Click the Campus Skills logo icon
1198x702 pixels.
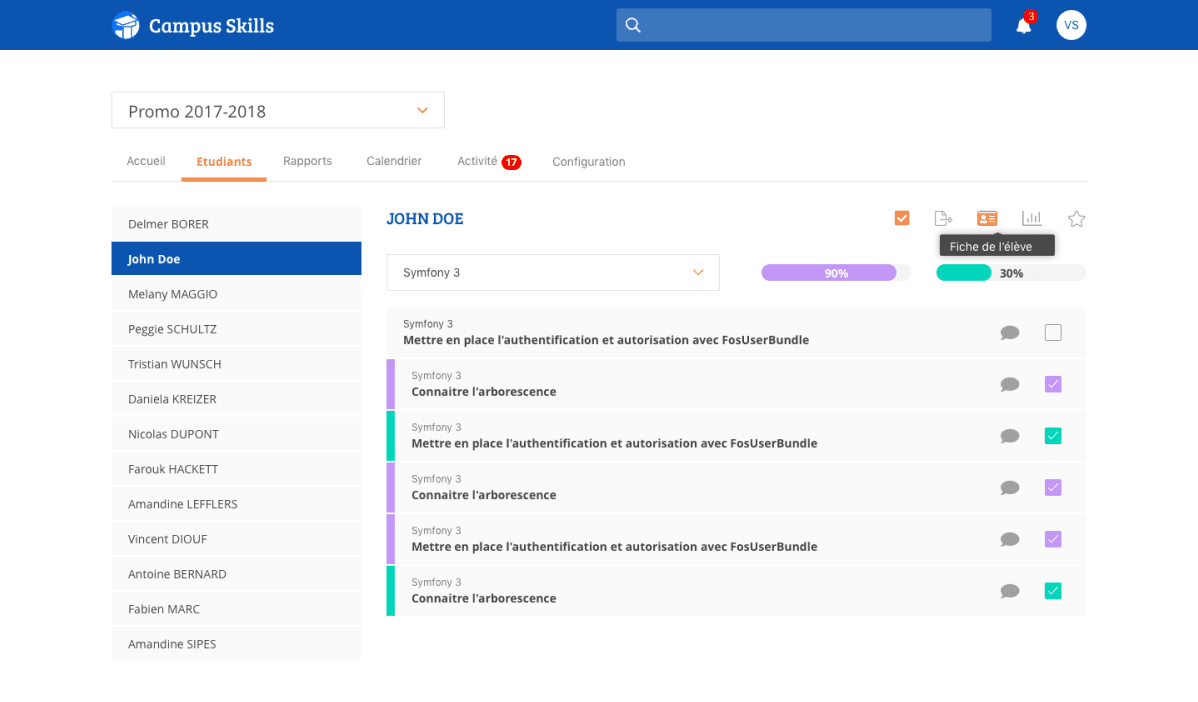[x=126, y=25]
